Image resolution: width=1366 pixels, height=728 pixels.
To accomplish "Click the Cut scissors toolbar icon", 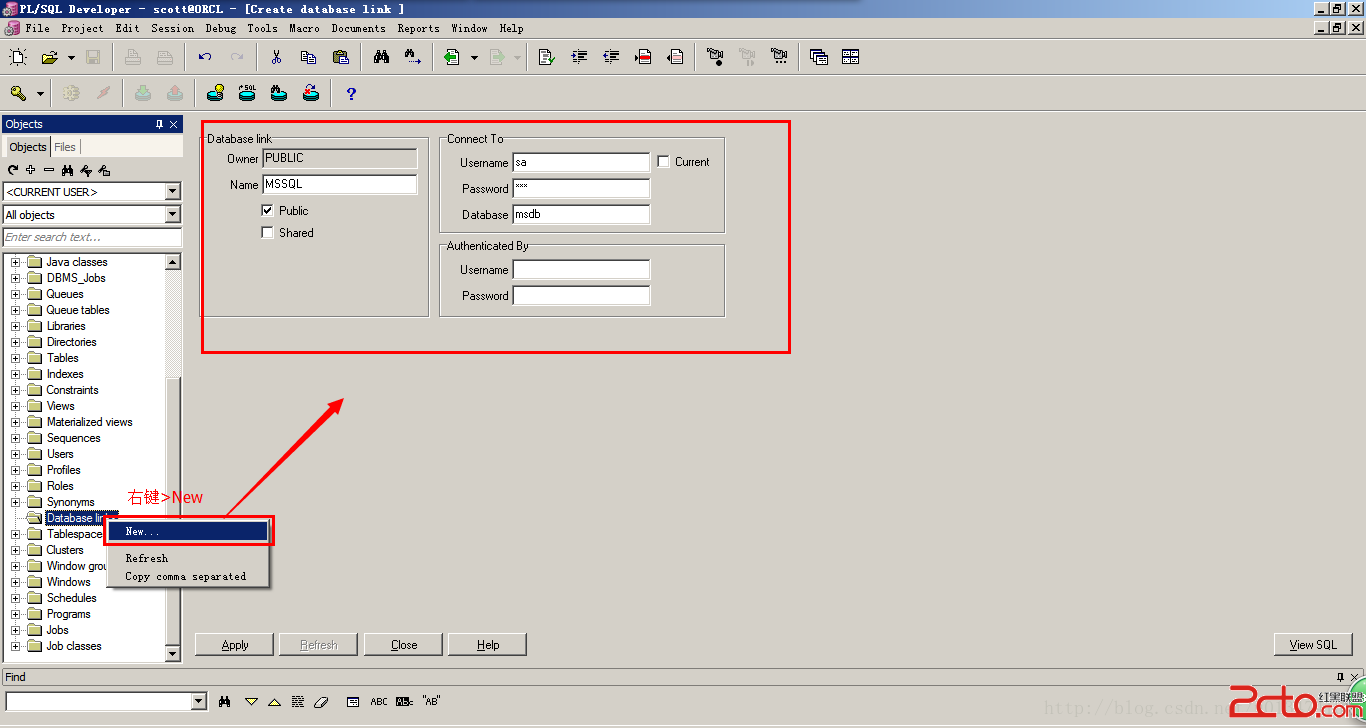I will 277,57.
